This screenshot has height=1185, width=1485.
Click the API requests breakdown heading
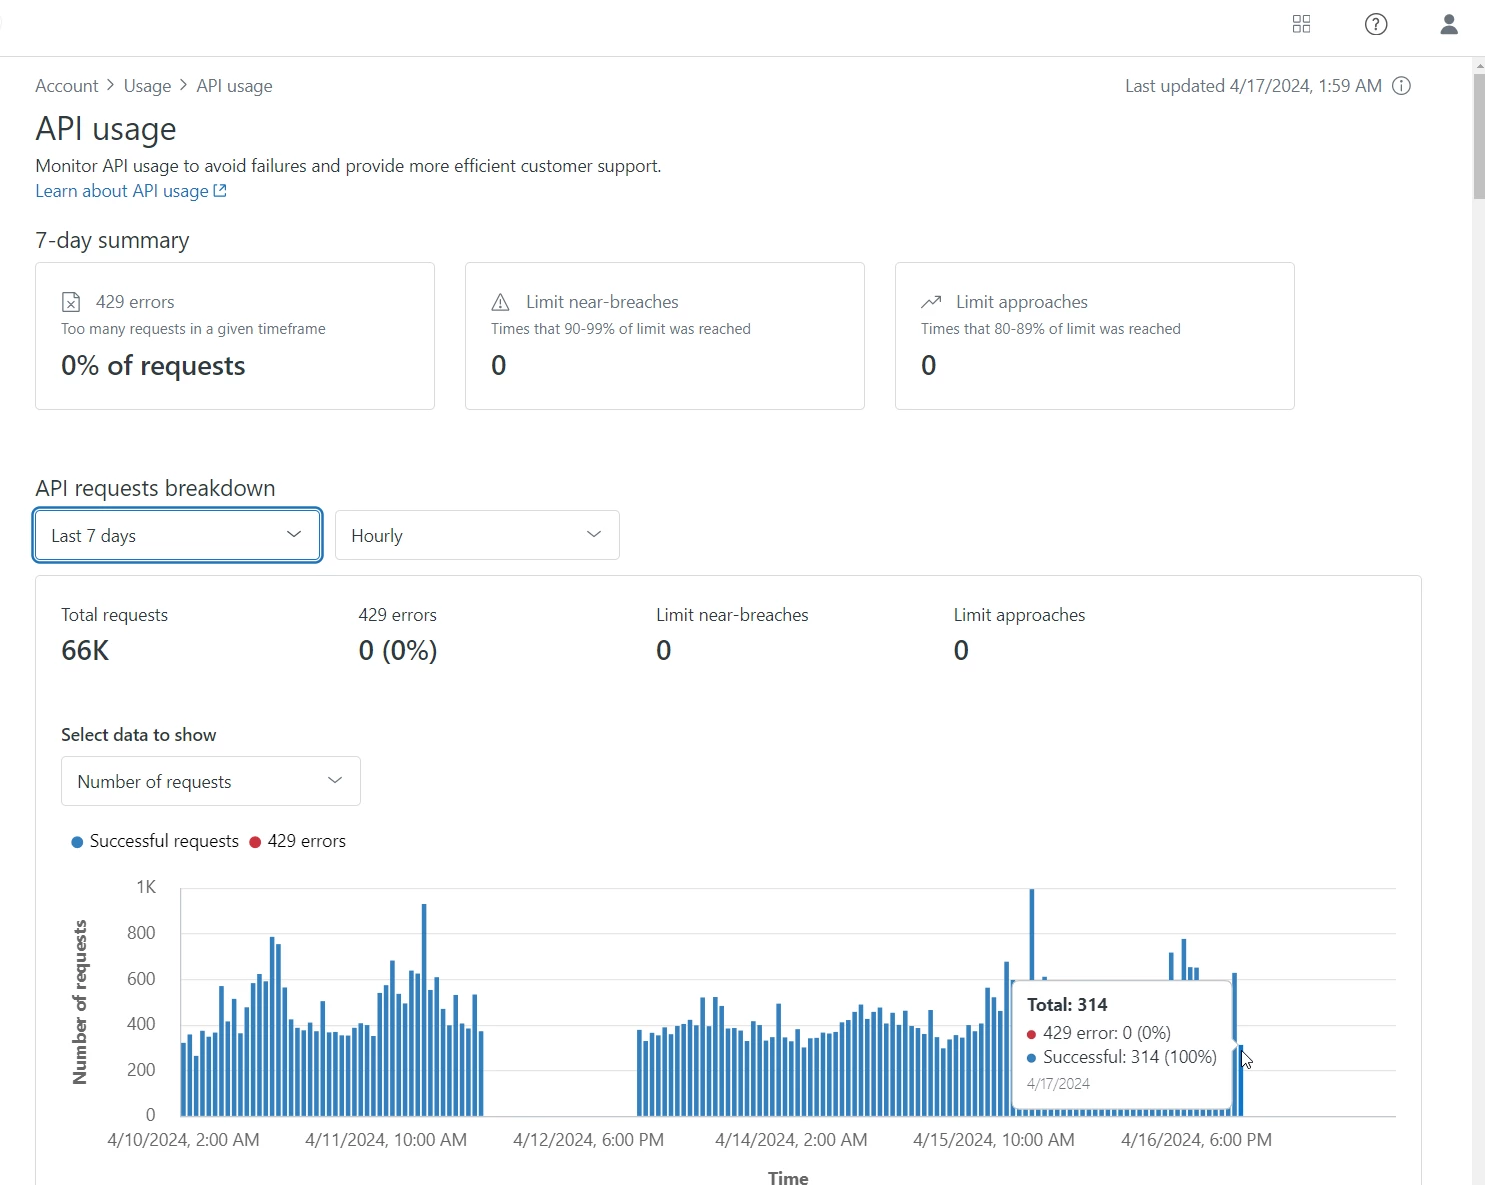point(155,488)
